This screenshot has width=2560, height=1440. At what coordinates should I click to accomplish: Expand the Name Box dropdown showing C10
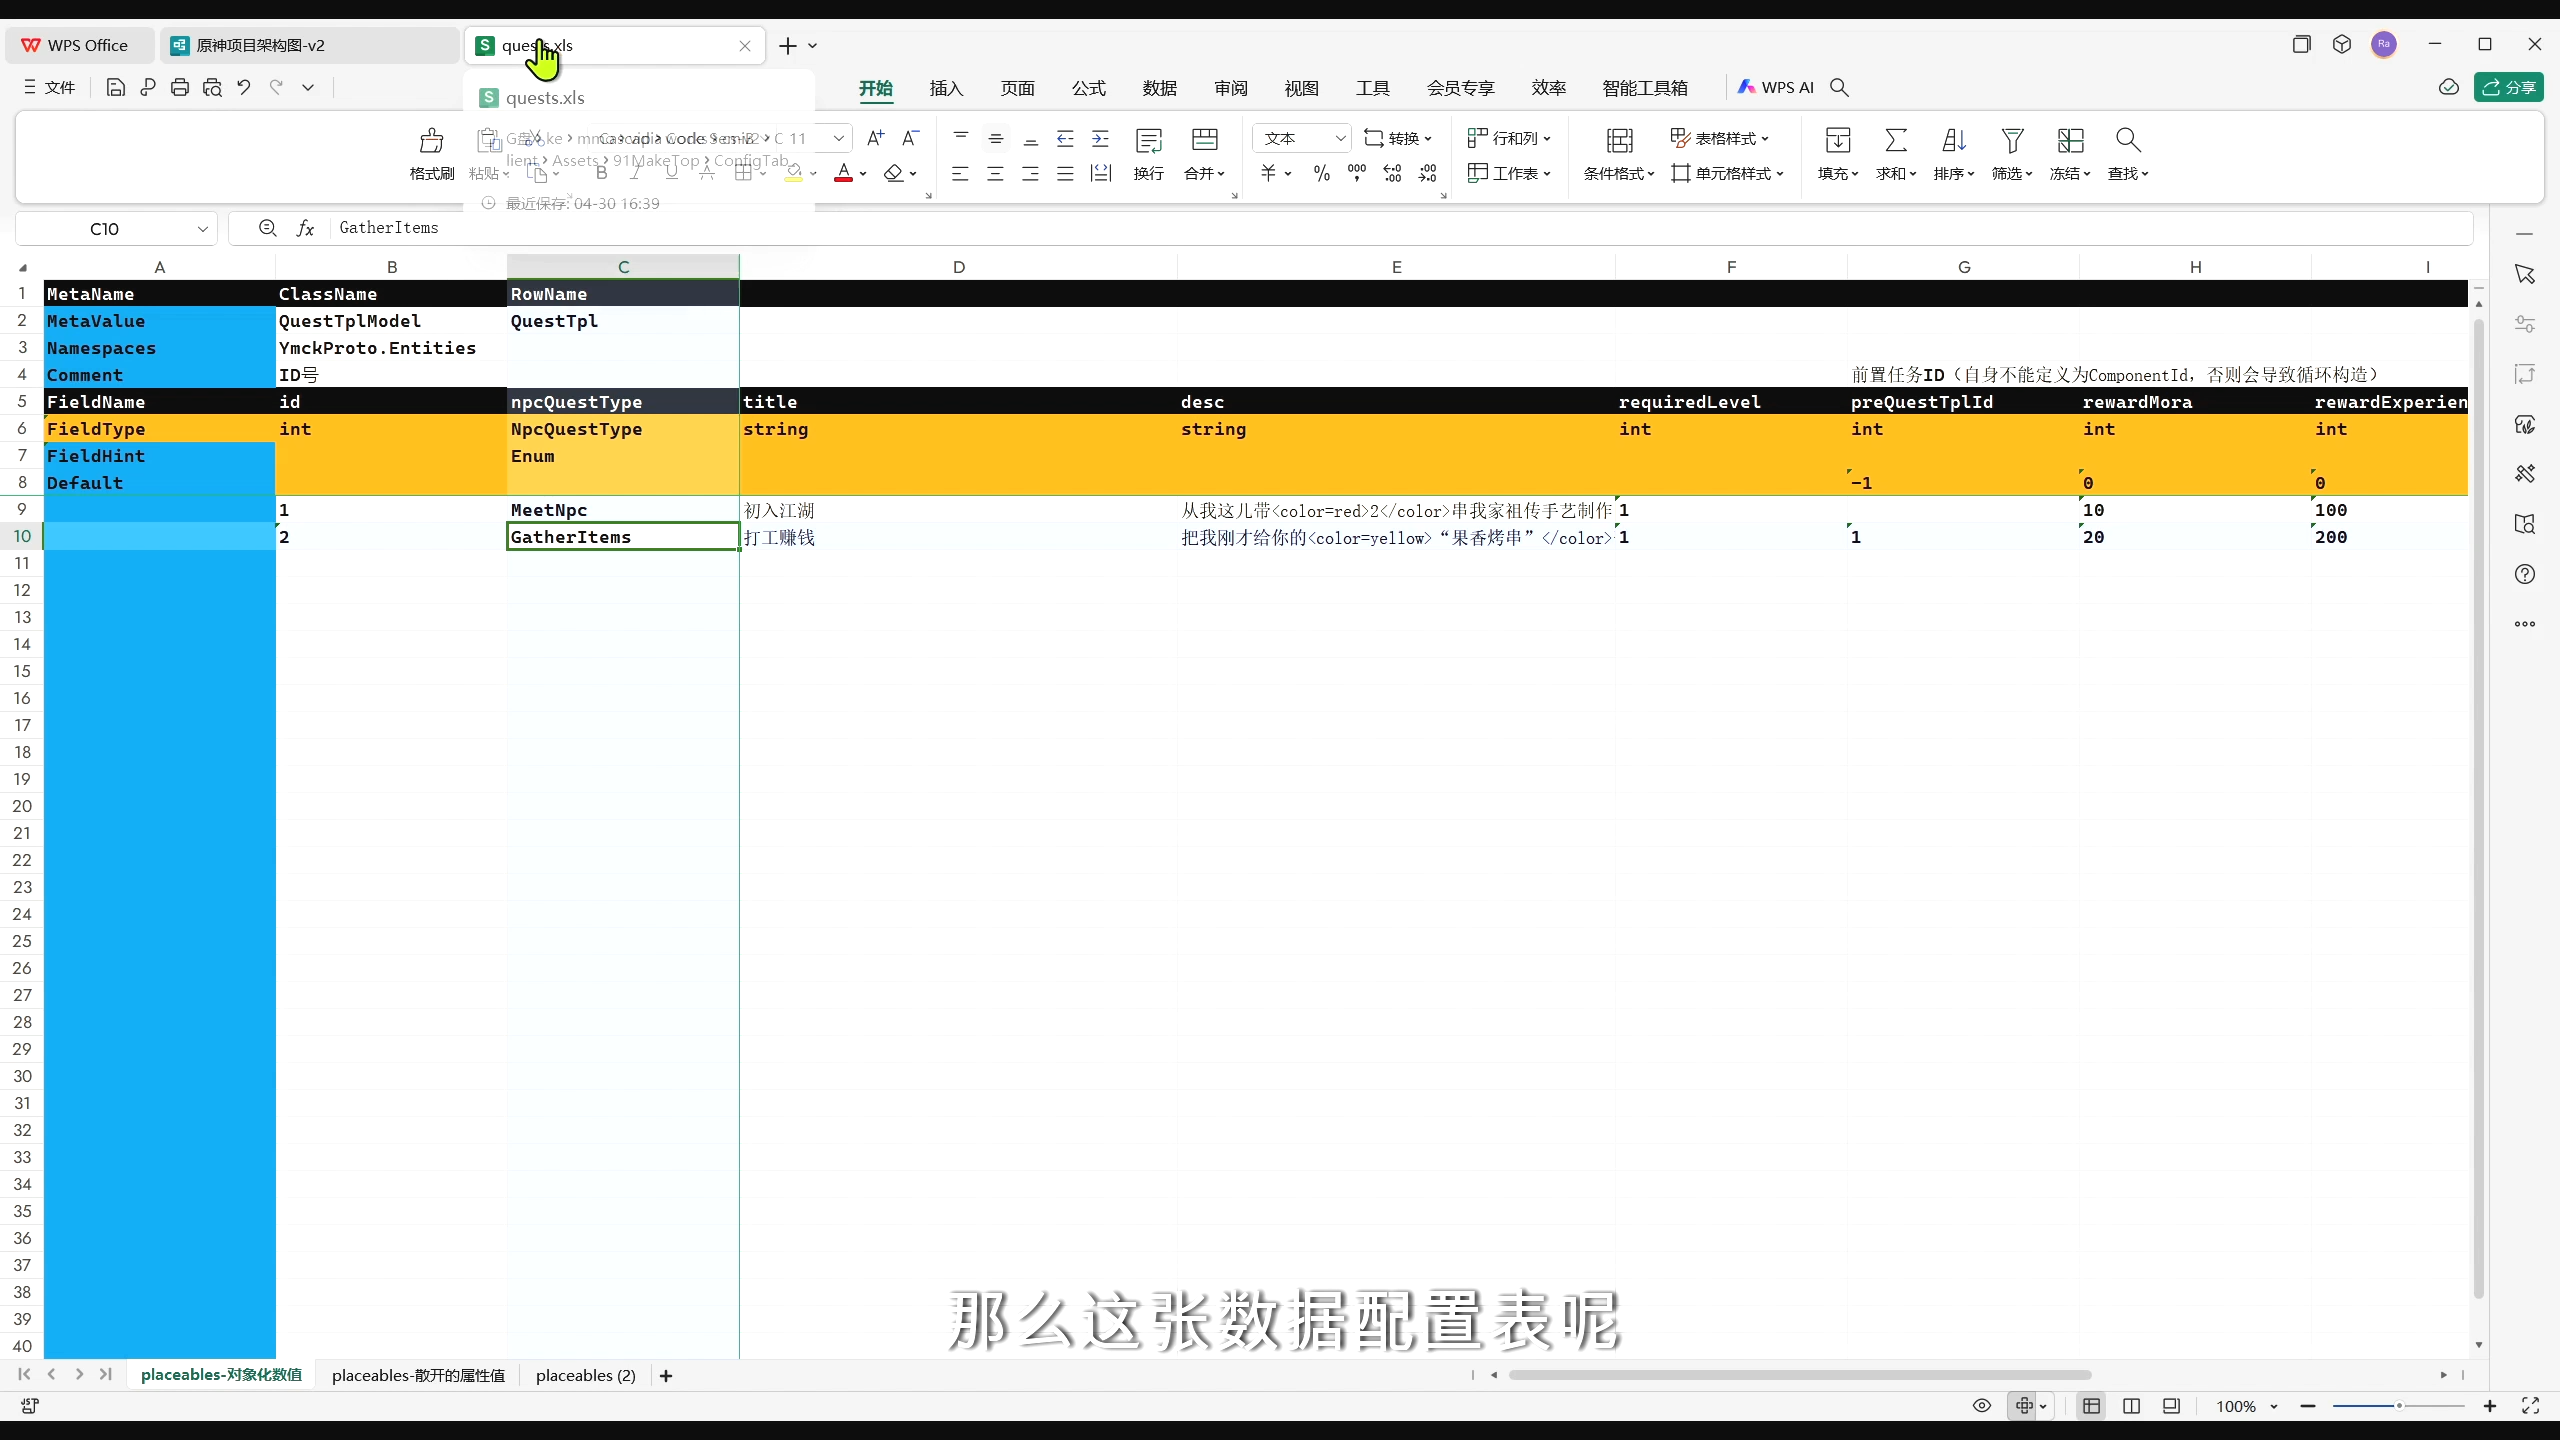coord(202,228)
